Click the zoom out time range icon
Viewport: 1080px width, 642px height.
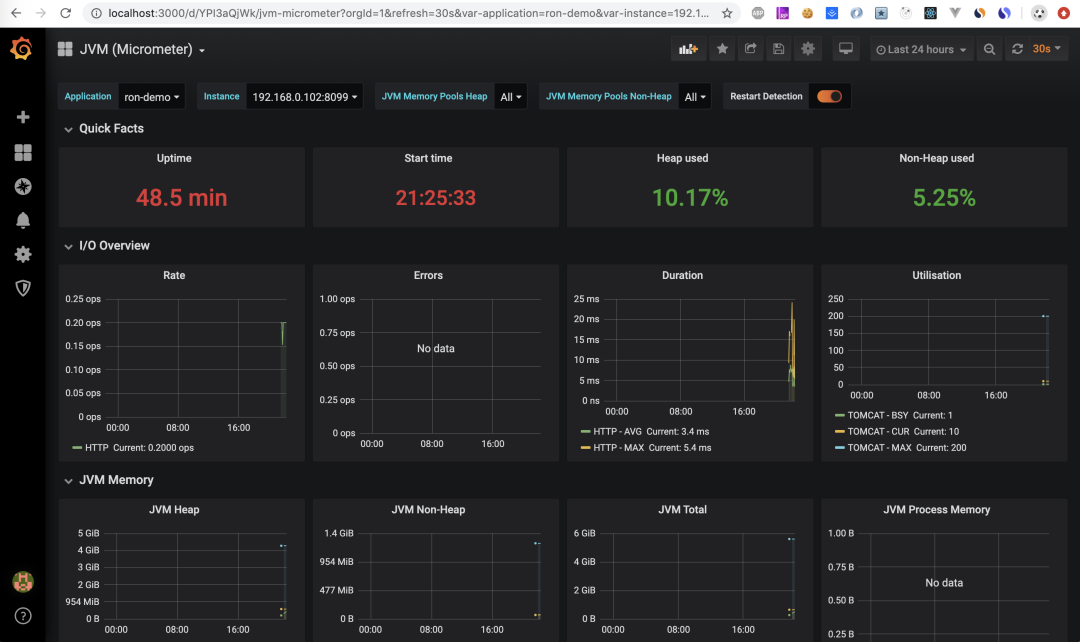pos(989,50)
